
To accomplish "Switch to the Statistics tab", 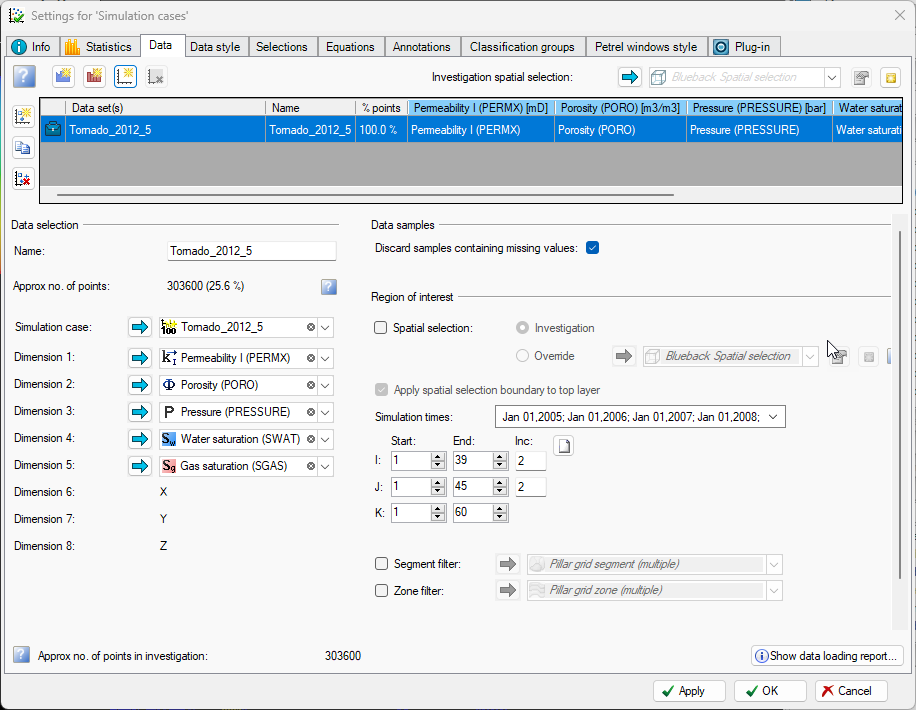I will [x=98, y=47].
